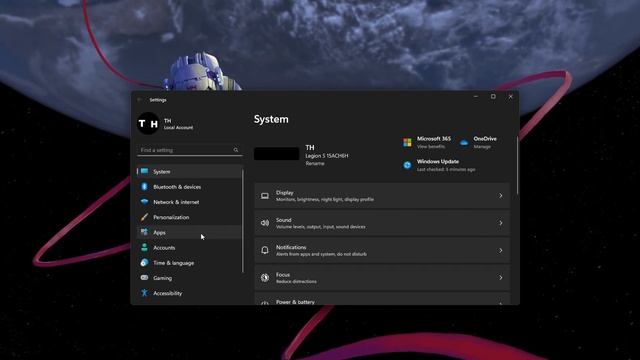Click the Apps grid icon

(x=144, y=232)
